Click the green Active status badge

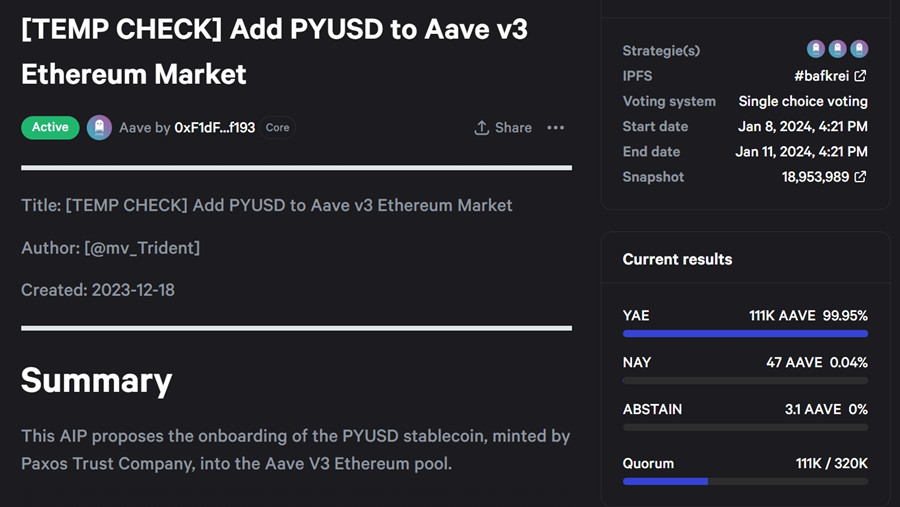pos(50,127)
